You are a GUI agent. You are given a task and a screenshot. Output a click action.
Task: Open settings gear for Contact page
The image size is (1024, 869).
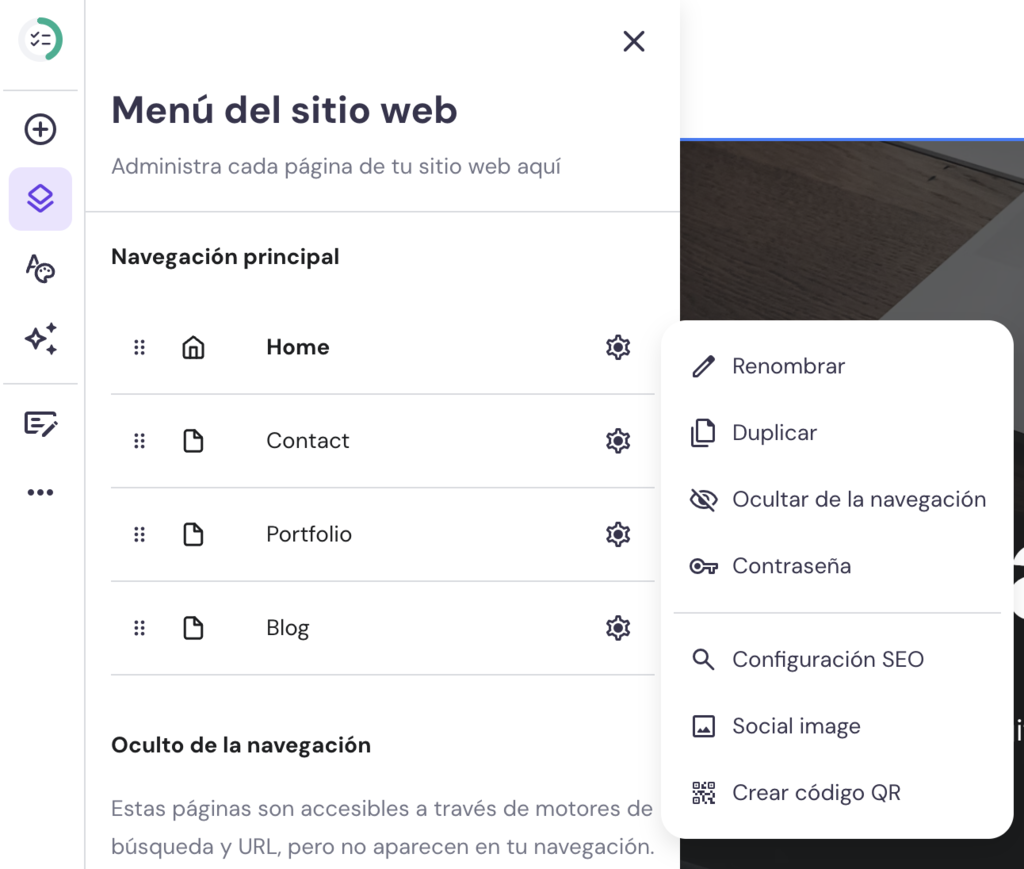click(x=618, y=440)
